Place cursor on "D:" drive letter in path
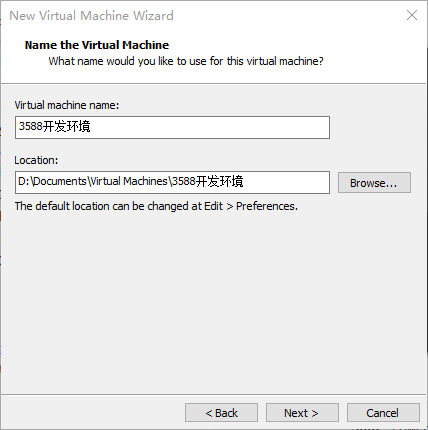This screenshot has width=428, height=430. pos(24,181)
